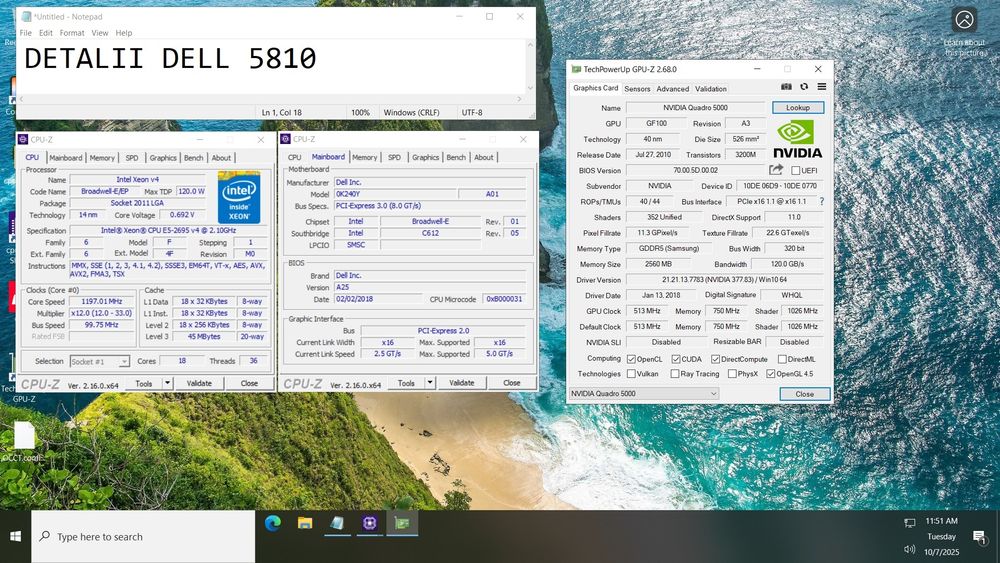Take a GPU-Z screenshot with camera icon
This screenshot has width=1000, height=563.
[x=786, y=87]
